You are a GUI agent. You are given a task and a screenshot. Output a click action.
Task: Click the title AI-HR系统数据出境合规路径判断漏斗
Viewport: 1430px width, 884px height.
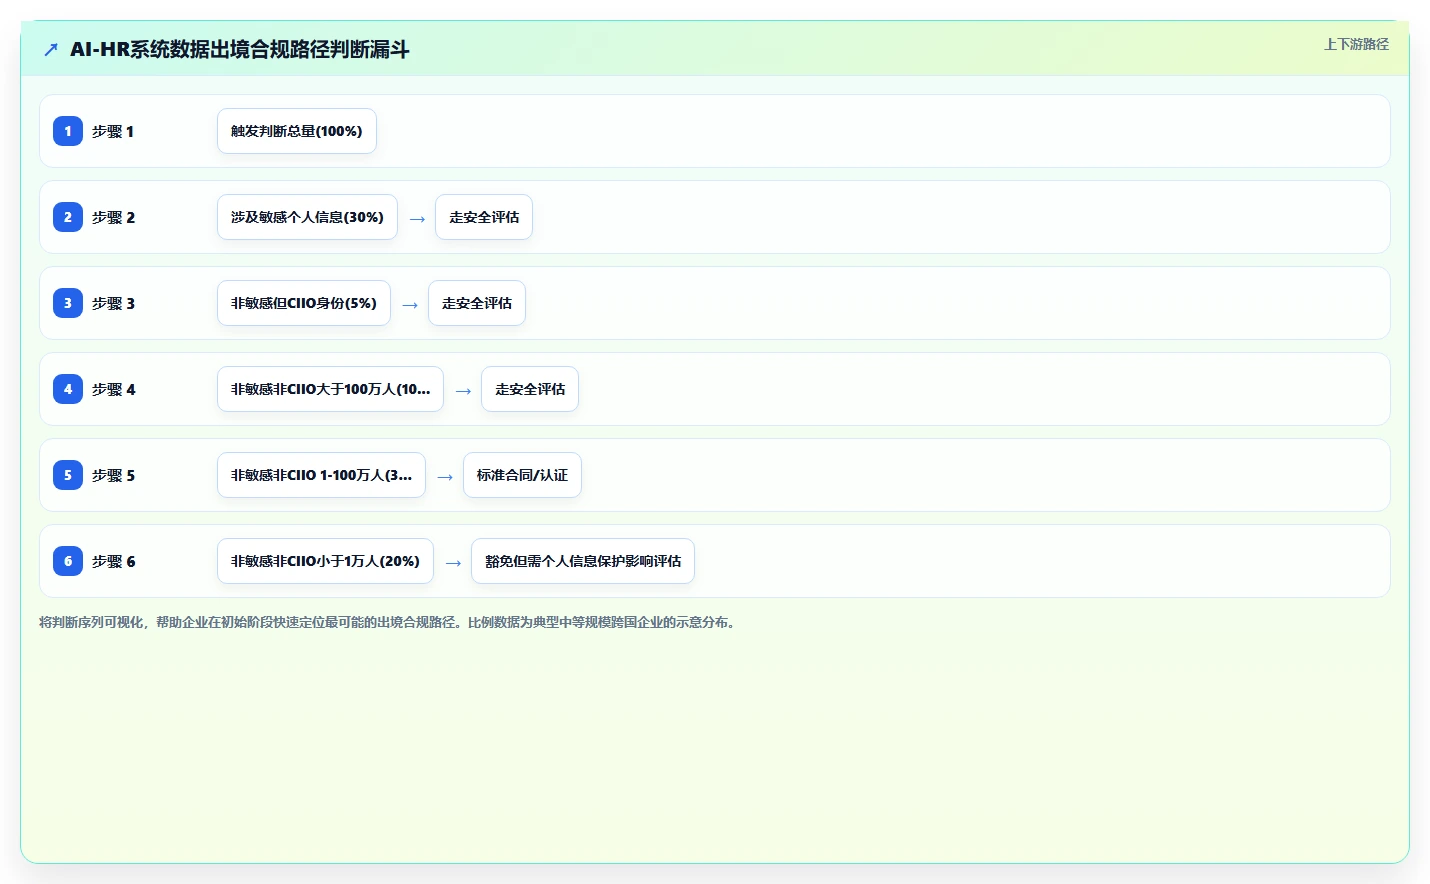[x=240, y=49]
